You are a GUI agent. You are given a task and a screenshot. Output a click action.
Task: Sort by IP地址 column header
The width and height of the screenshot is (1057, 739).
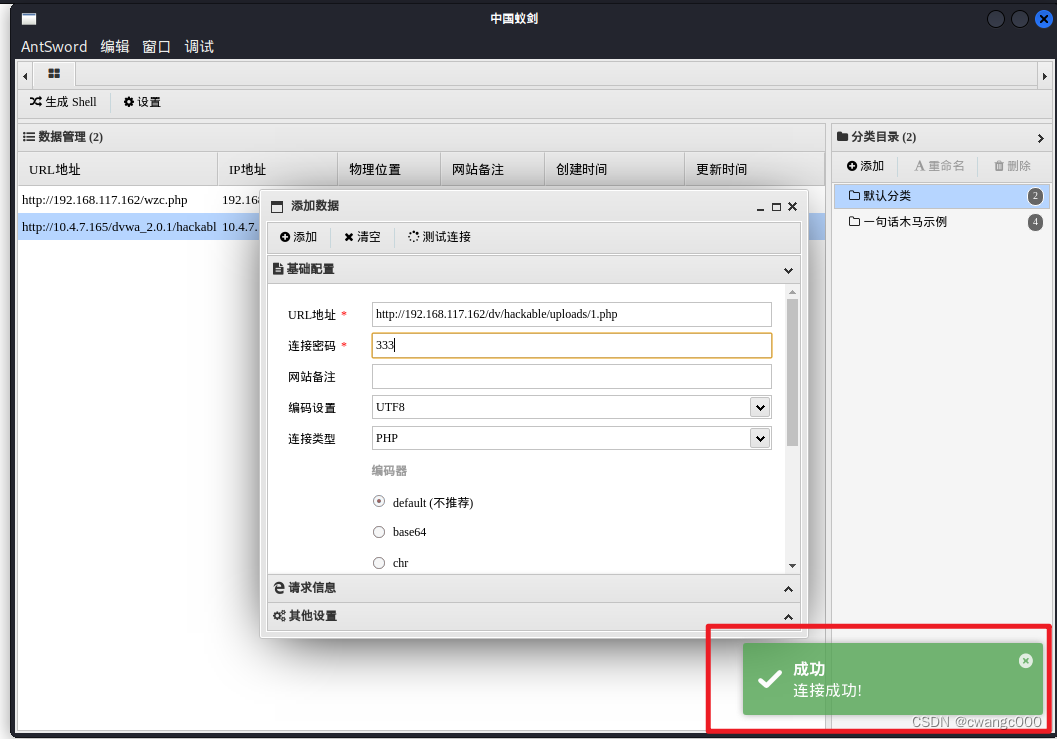click(x=277, y=169)
